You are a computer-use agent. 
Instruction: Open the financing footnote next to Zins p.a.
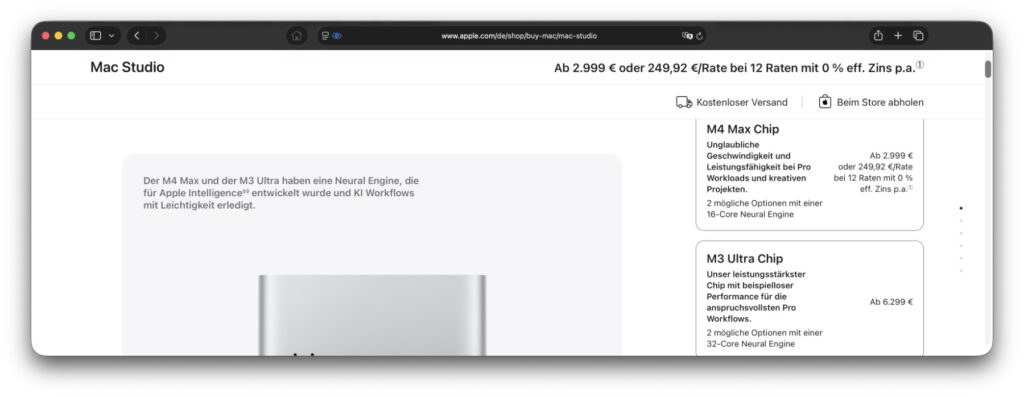coord(920,65)
